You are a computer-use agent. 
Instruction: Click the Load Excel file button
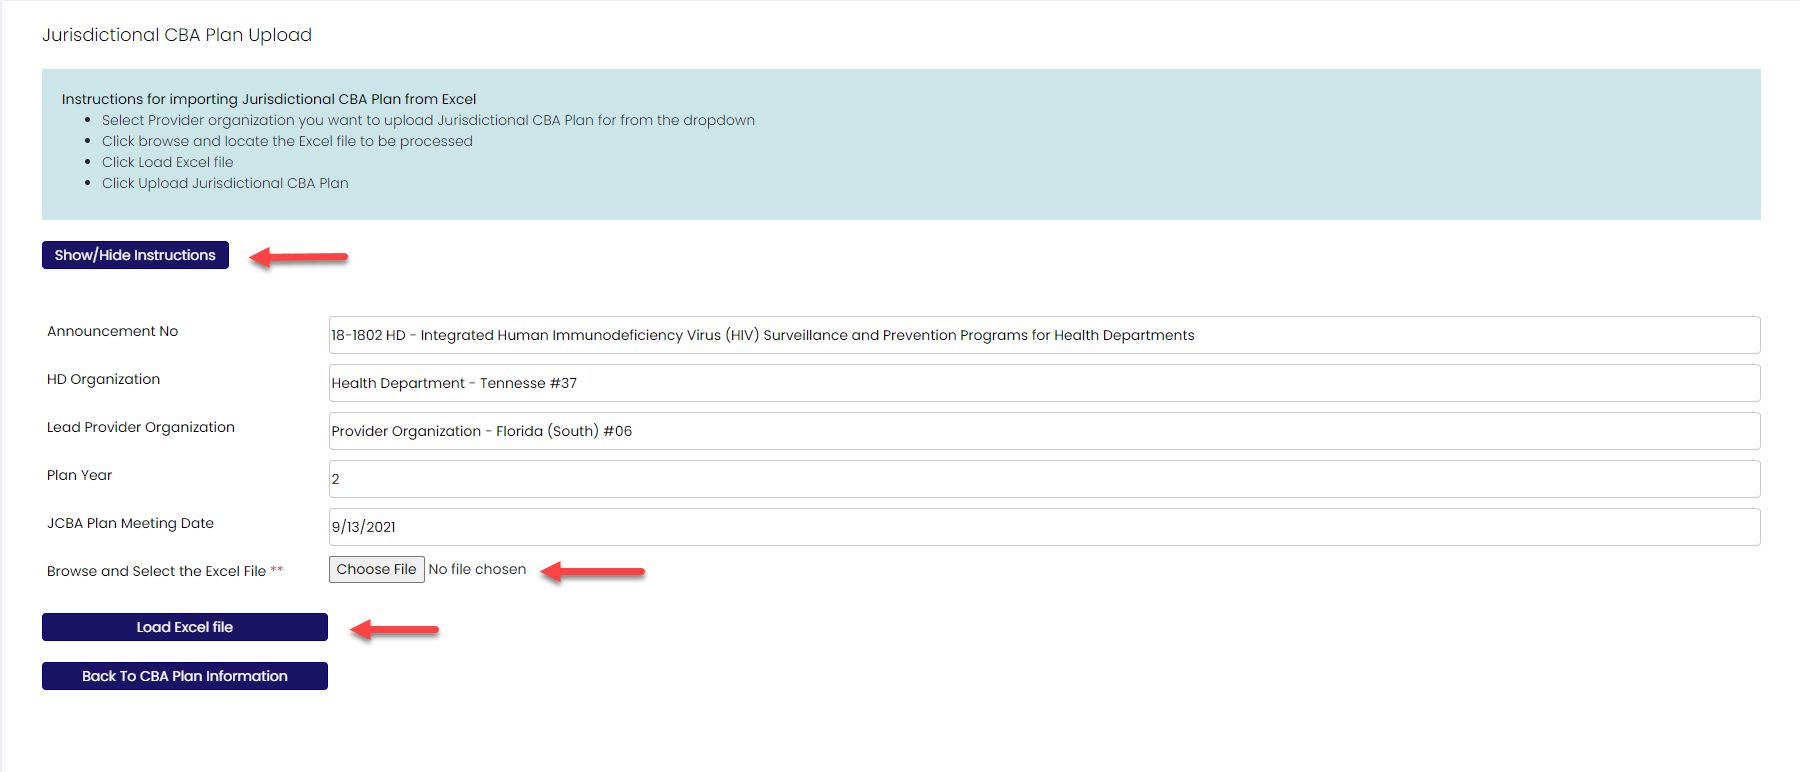184,627
